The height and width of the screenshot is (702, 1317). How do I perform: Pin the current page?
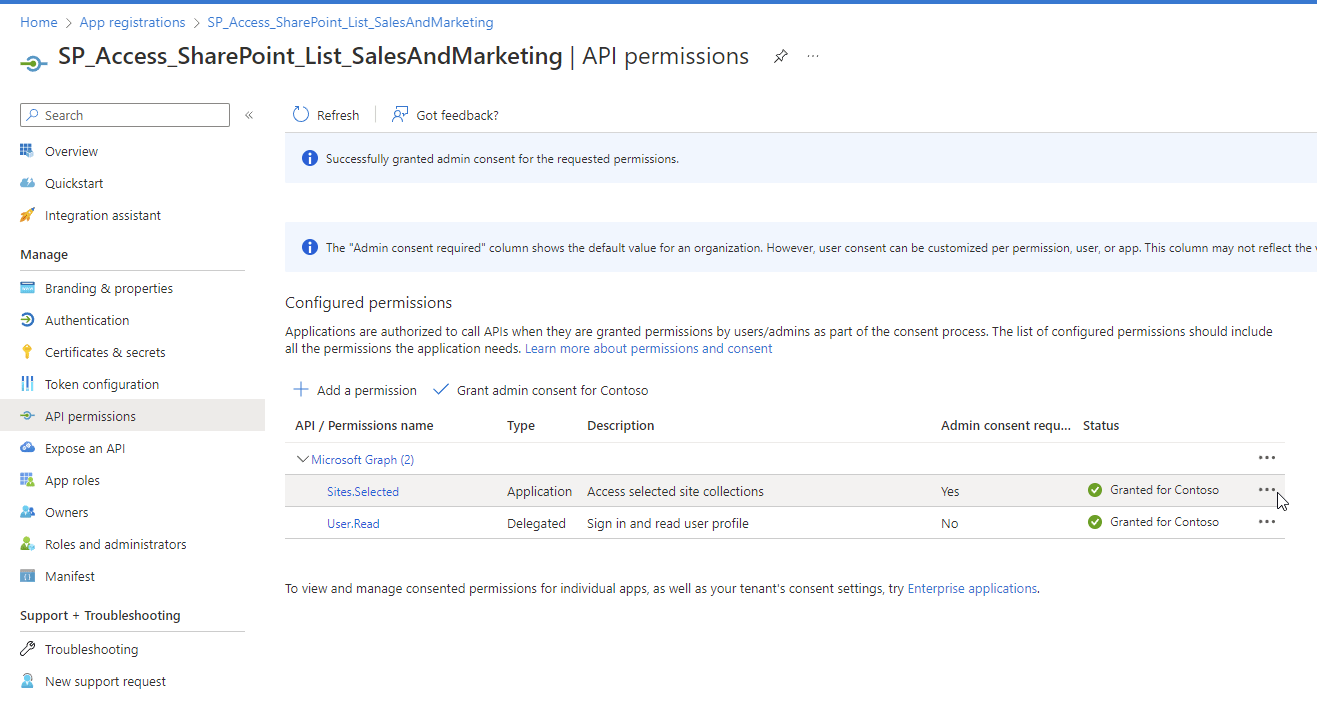coord(780,56)
